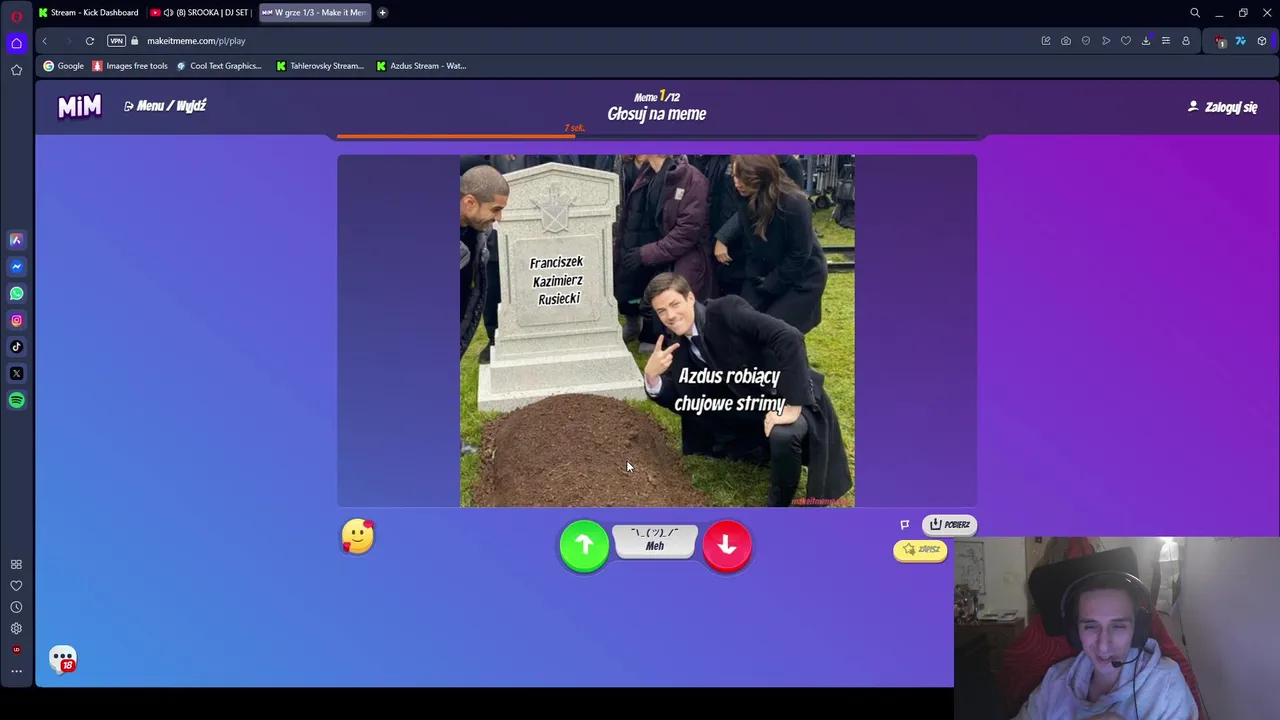Open sidebar history clock icon
This screenshot has height=720, width=1280.
coord(16,607)
